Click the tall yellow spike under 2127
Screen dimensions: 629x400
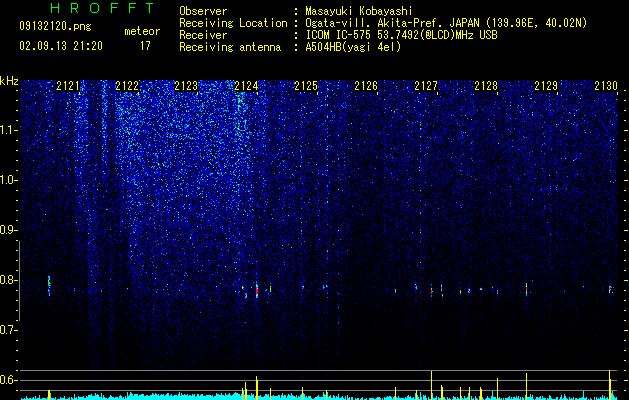point(432,385)
